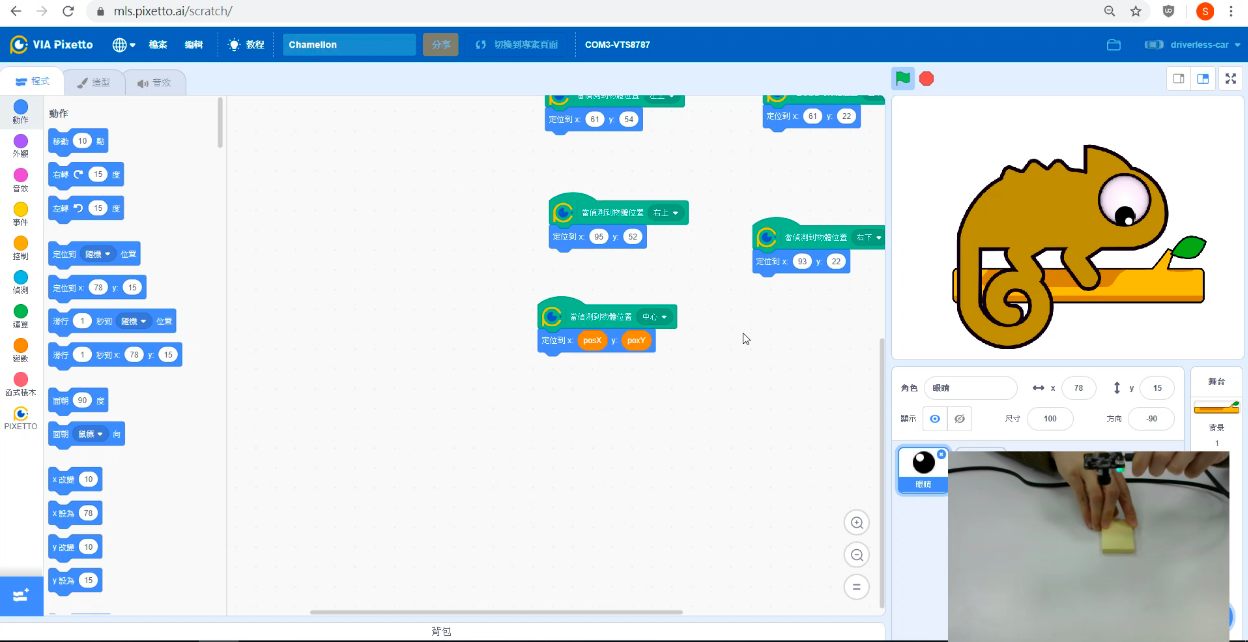Select the 函式積木 my blocks category
Screen dimensions: 1248x642
(x=20, y=384)
